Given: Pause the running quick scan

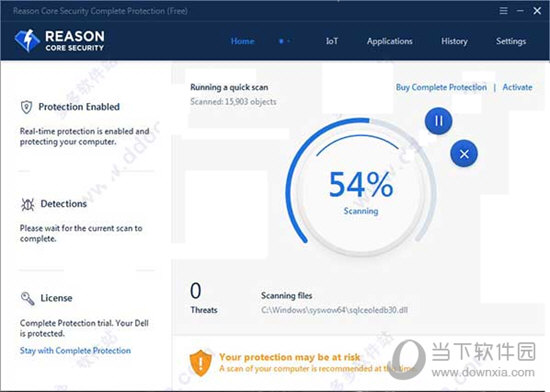Looking at the screenshot, I should pyautogui.click(x=438, y=121).
